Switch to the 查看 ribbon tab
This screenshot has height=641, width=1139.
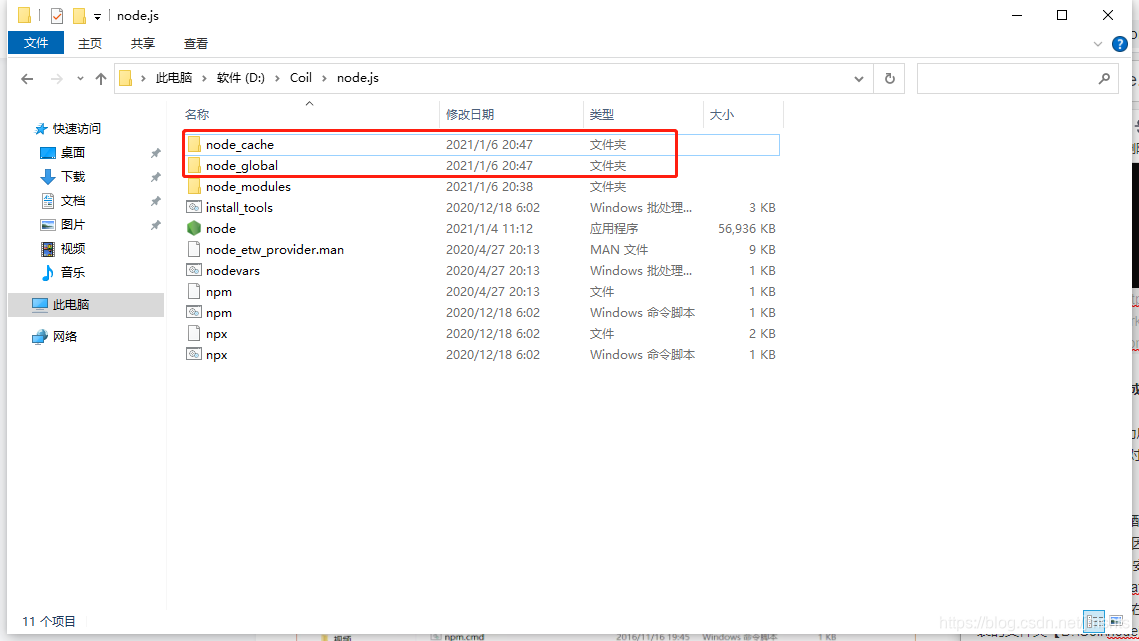click(196, 44)
